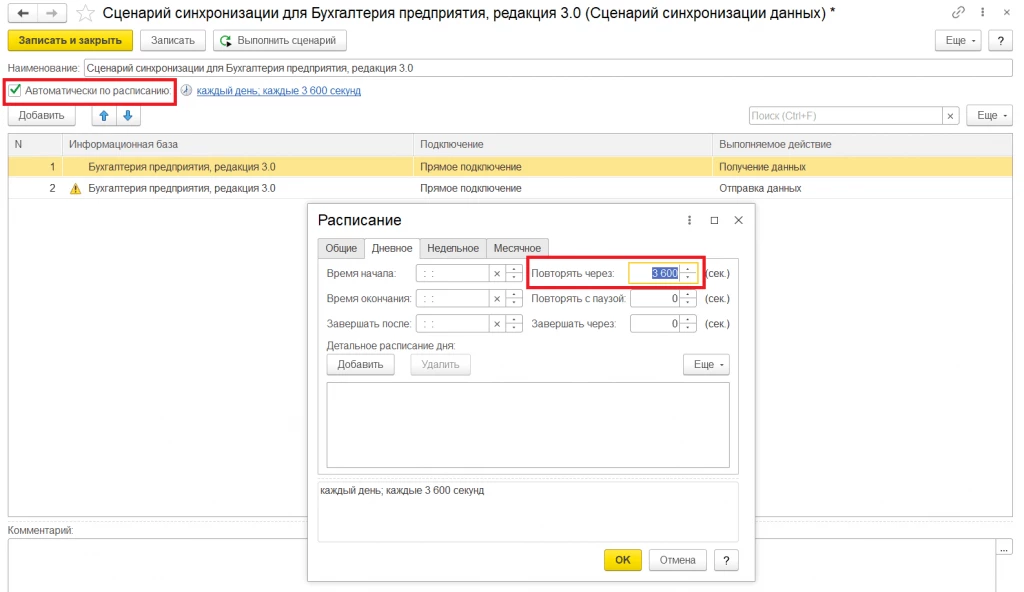Clear the Время начала field
This screenshot has width=1024, height=592.
[x=497, y=273]
